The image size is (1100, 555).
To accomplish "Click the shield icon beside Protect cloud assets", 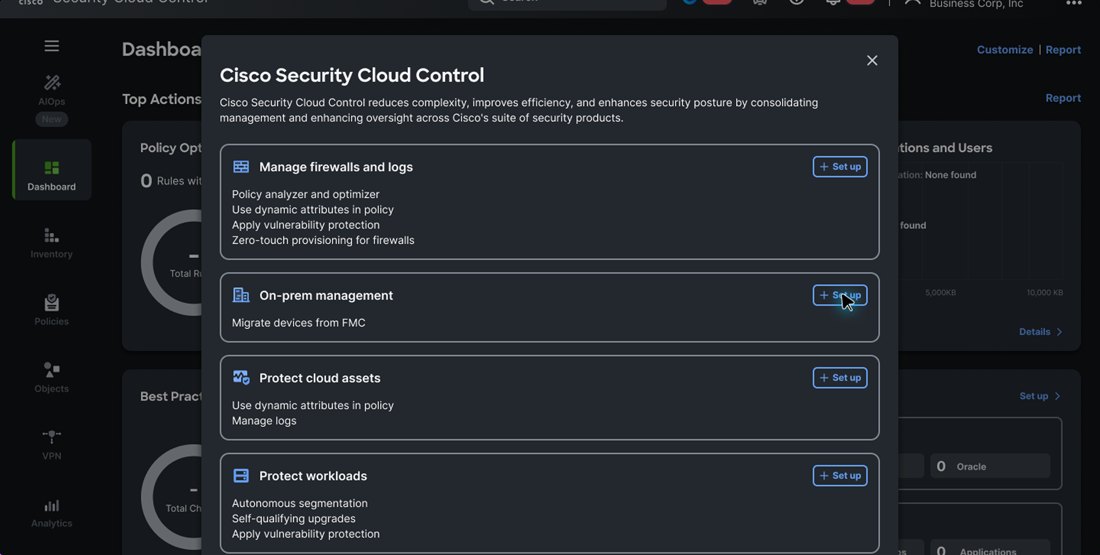I will (x=241, y=377).
